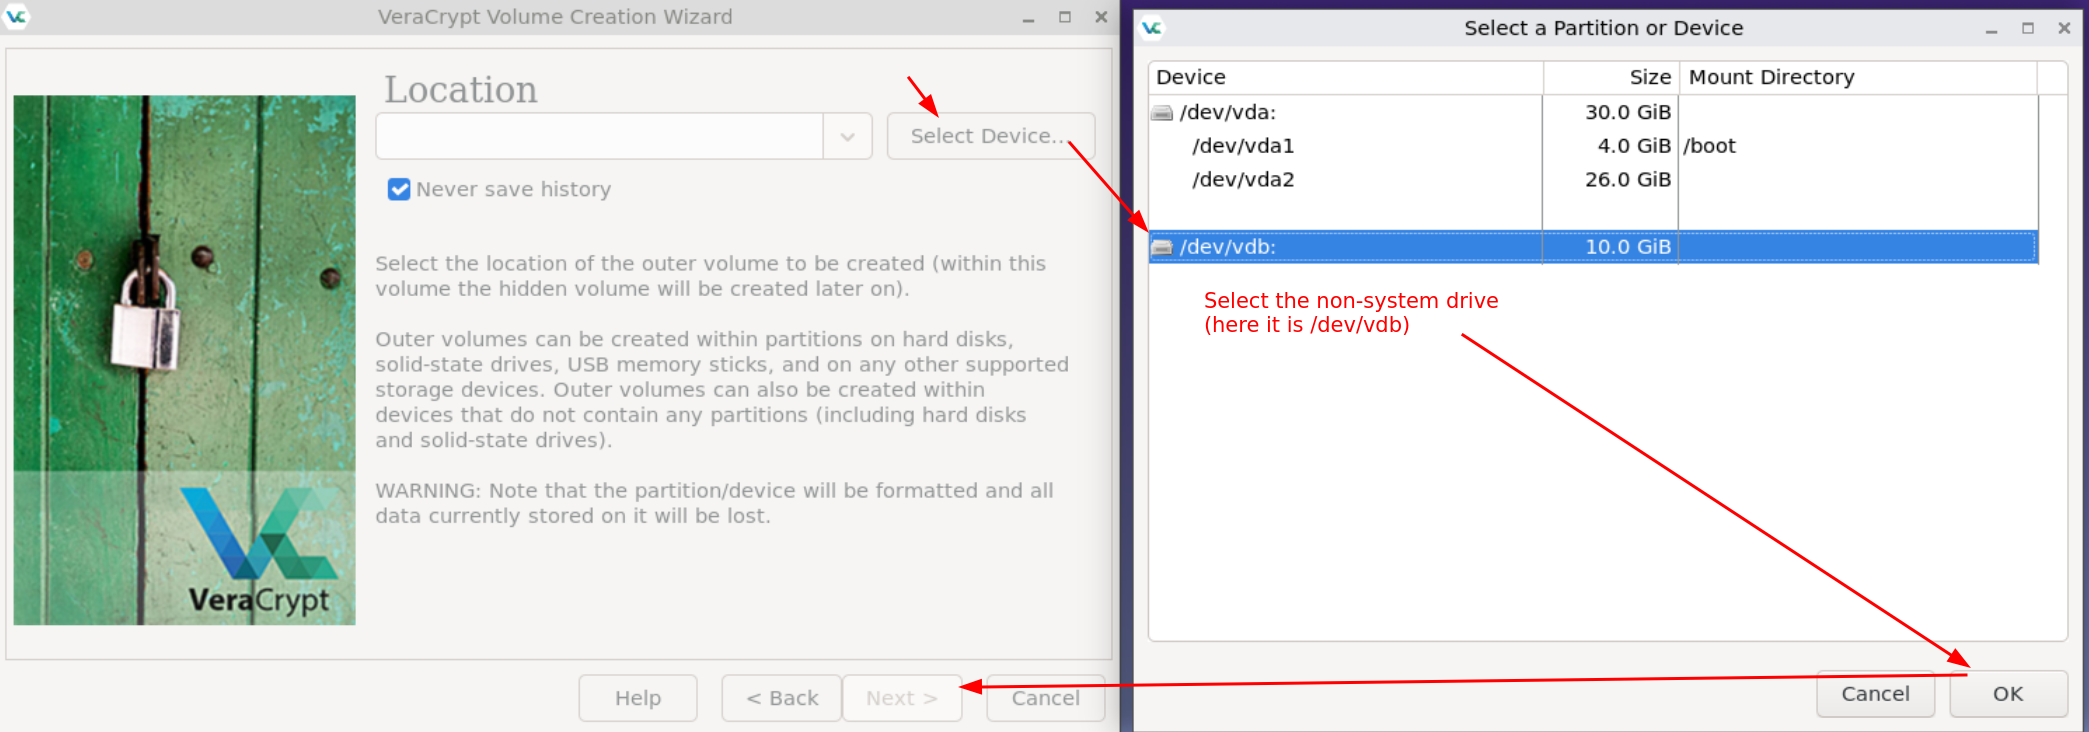The width and height of the screenshot is (2089, 732).
Task: Confirm device selection with OK
Action: click(2008, 694)
